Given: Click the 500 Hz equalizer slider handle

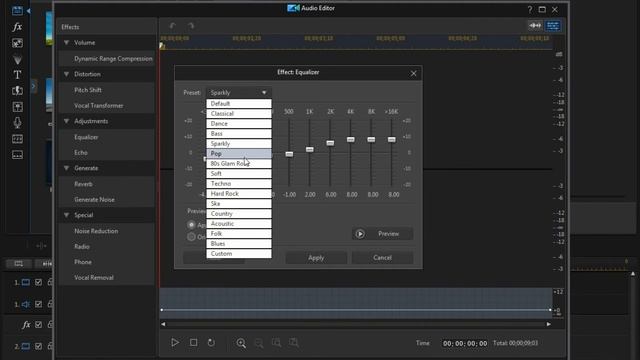Looking at the screenshot, I should 289,154.
